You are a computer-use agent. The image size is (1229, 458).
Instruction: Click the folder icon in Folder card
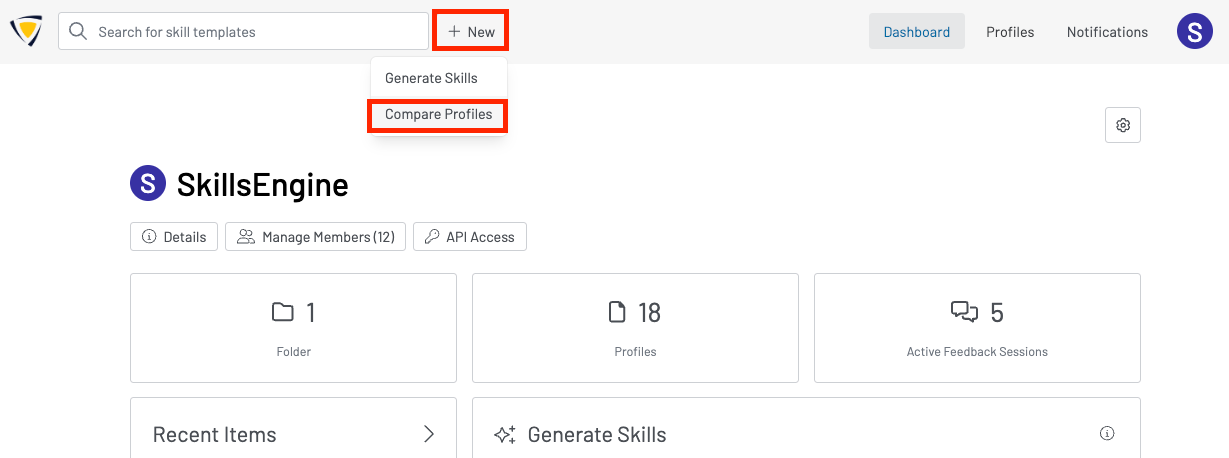[x=283, y=313]
